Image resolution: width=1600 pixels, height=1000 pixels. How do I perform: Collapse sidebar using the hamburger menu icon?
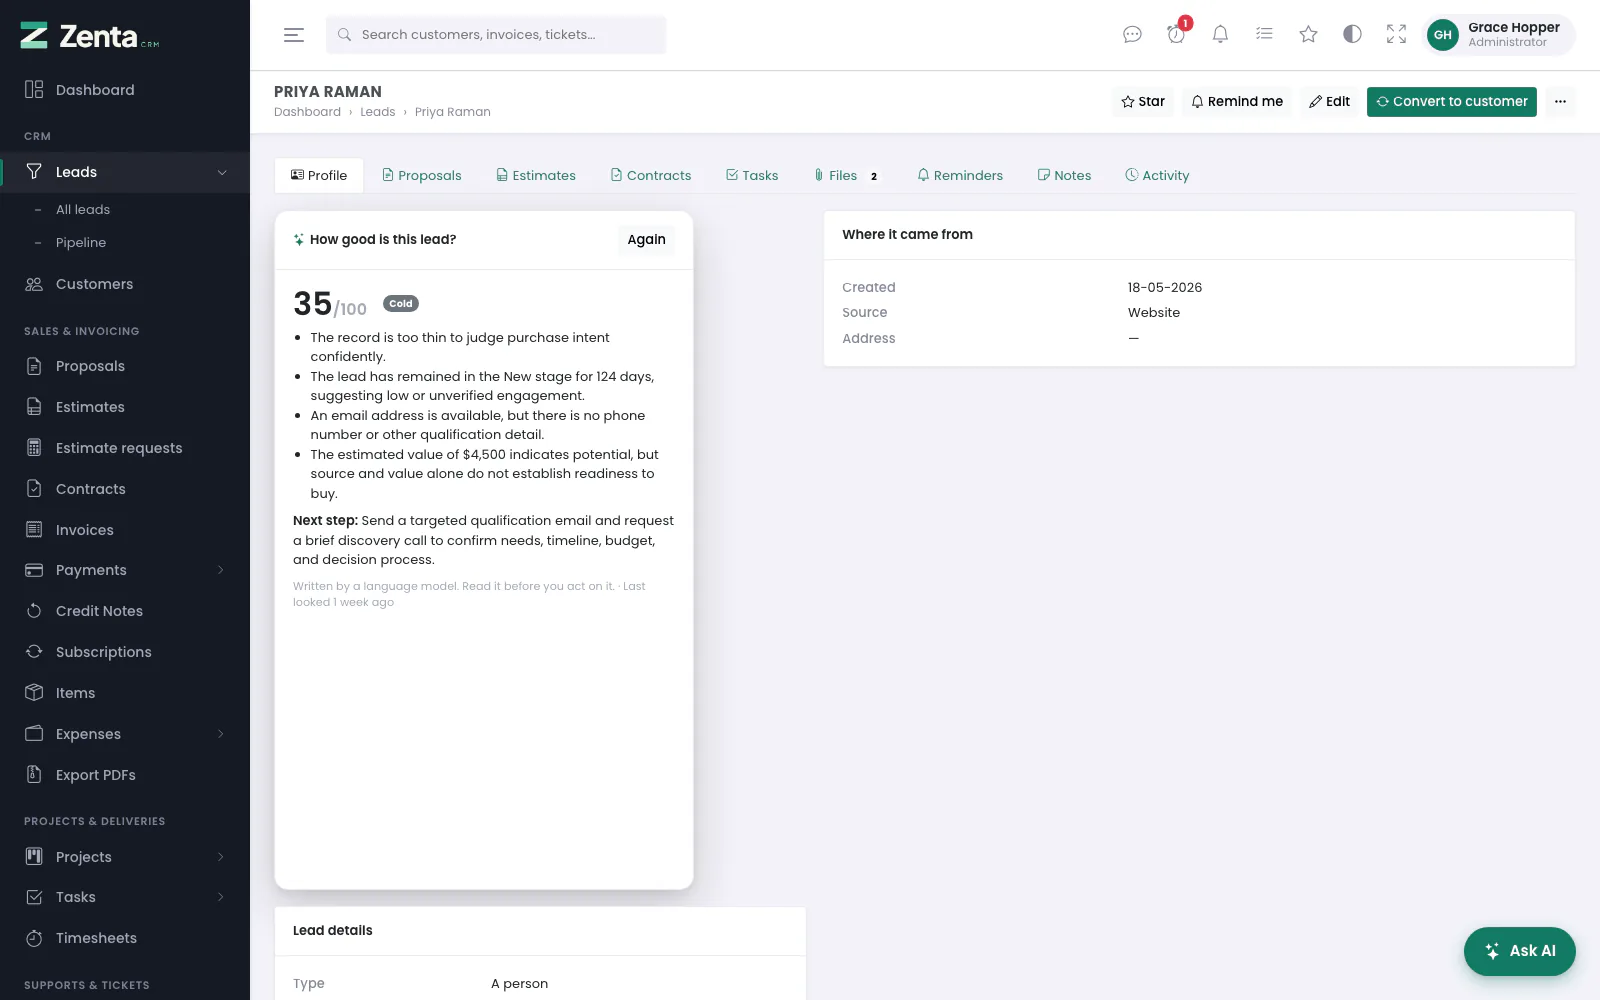(294, 35)
